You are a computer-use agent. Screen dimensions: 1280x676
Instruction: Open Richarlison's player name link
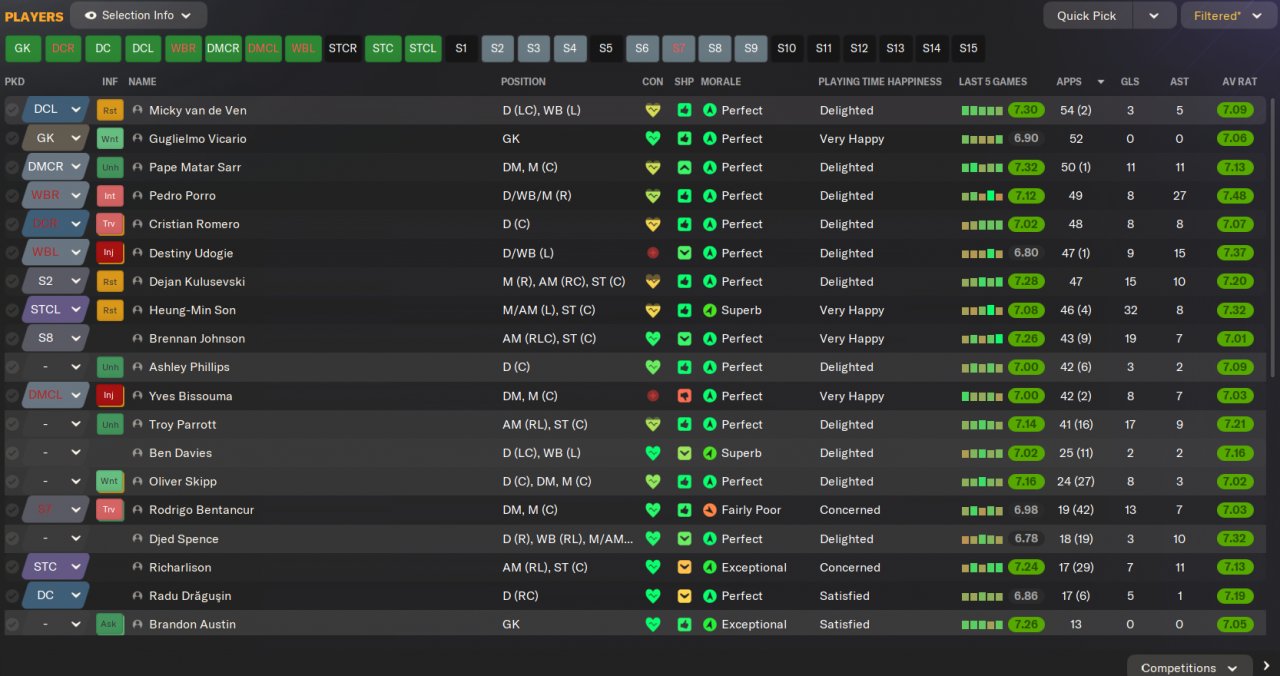180,567
